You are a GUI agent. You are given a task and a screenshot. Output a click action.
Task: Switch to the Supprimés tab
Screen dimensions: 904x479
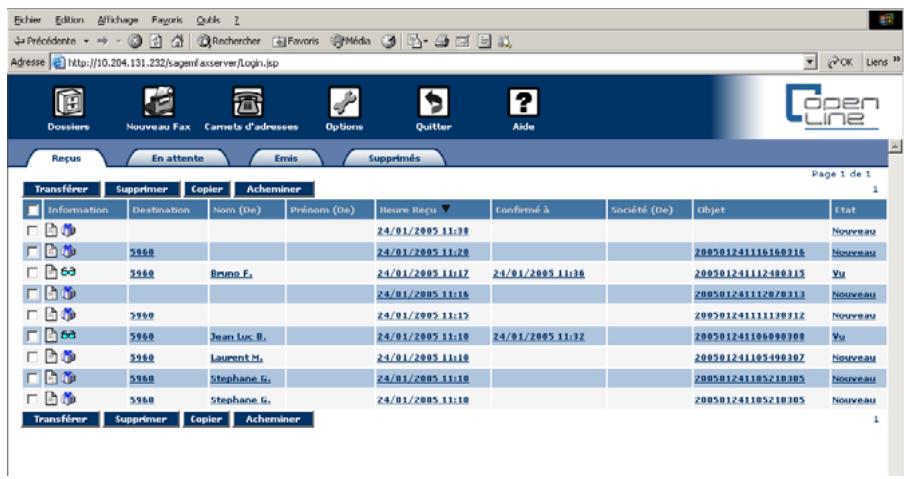(x=394, y=158)
